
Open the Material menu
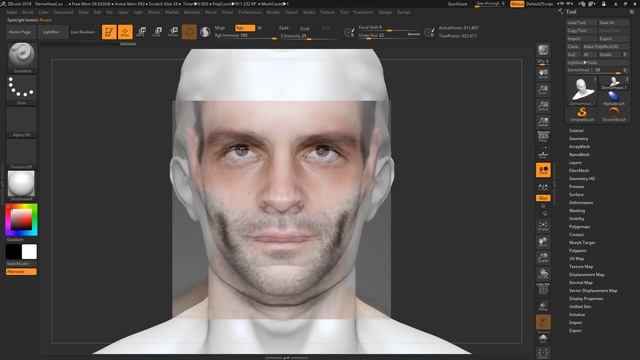pyautogui.click(x=192, y=12)
